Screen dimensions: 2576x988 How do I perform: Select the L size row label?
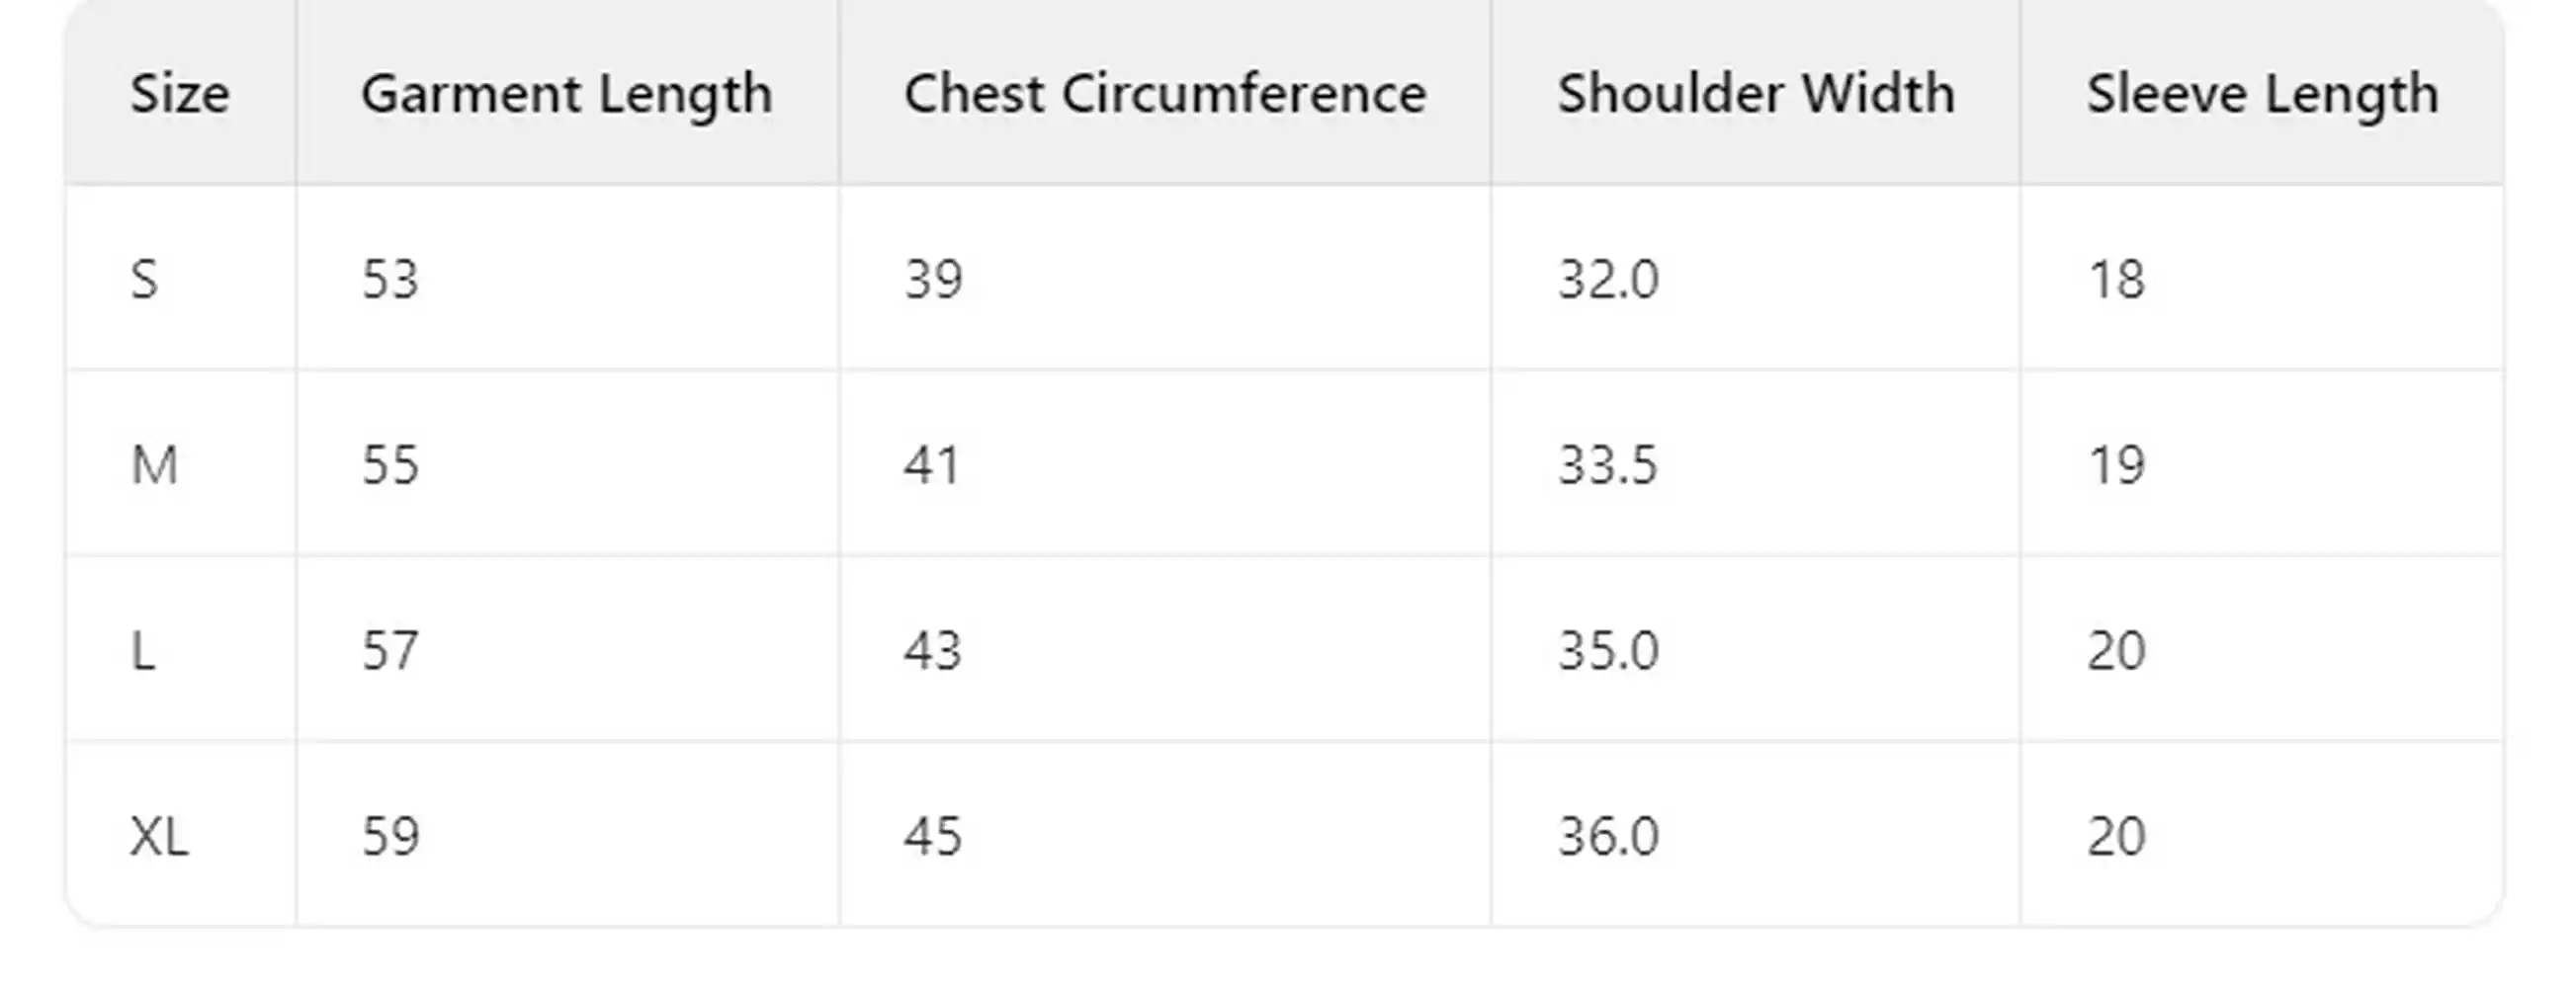pos(143,651)
